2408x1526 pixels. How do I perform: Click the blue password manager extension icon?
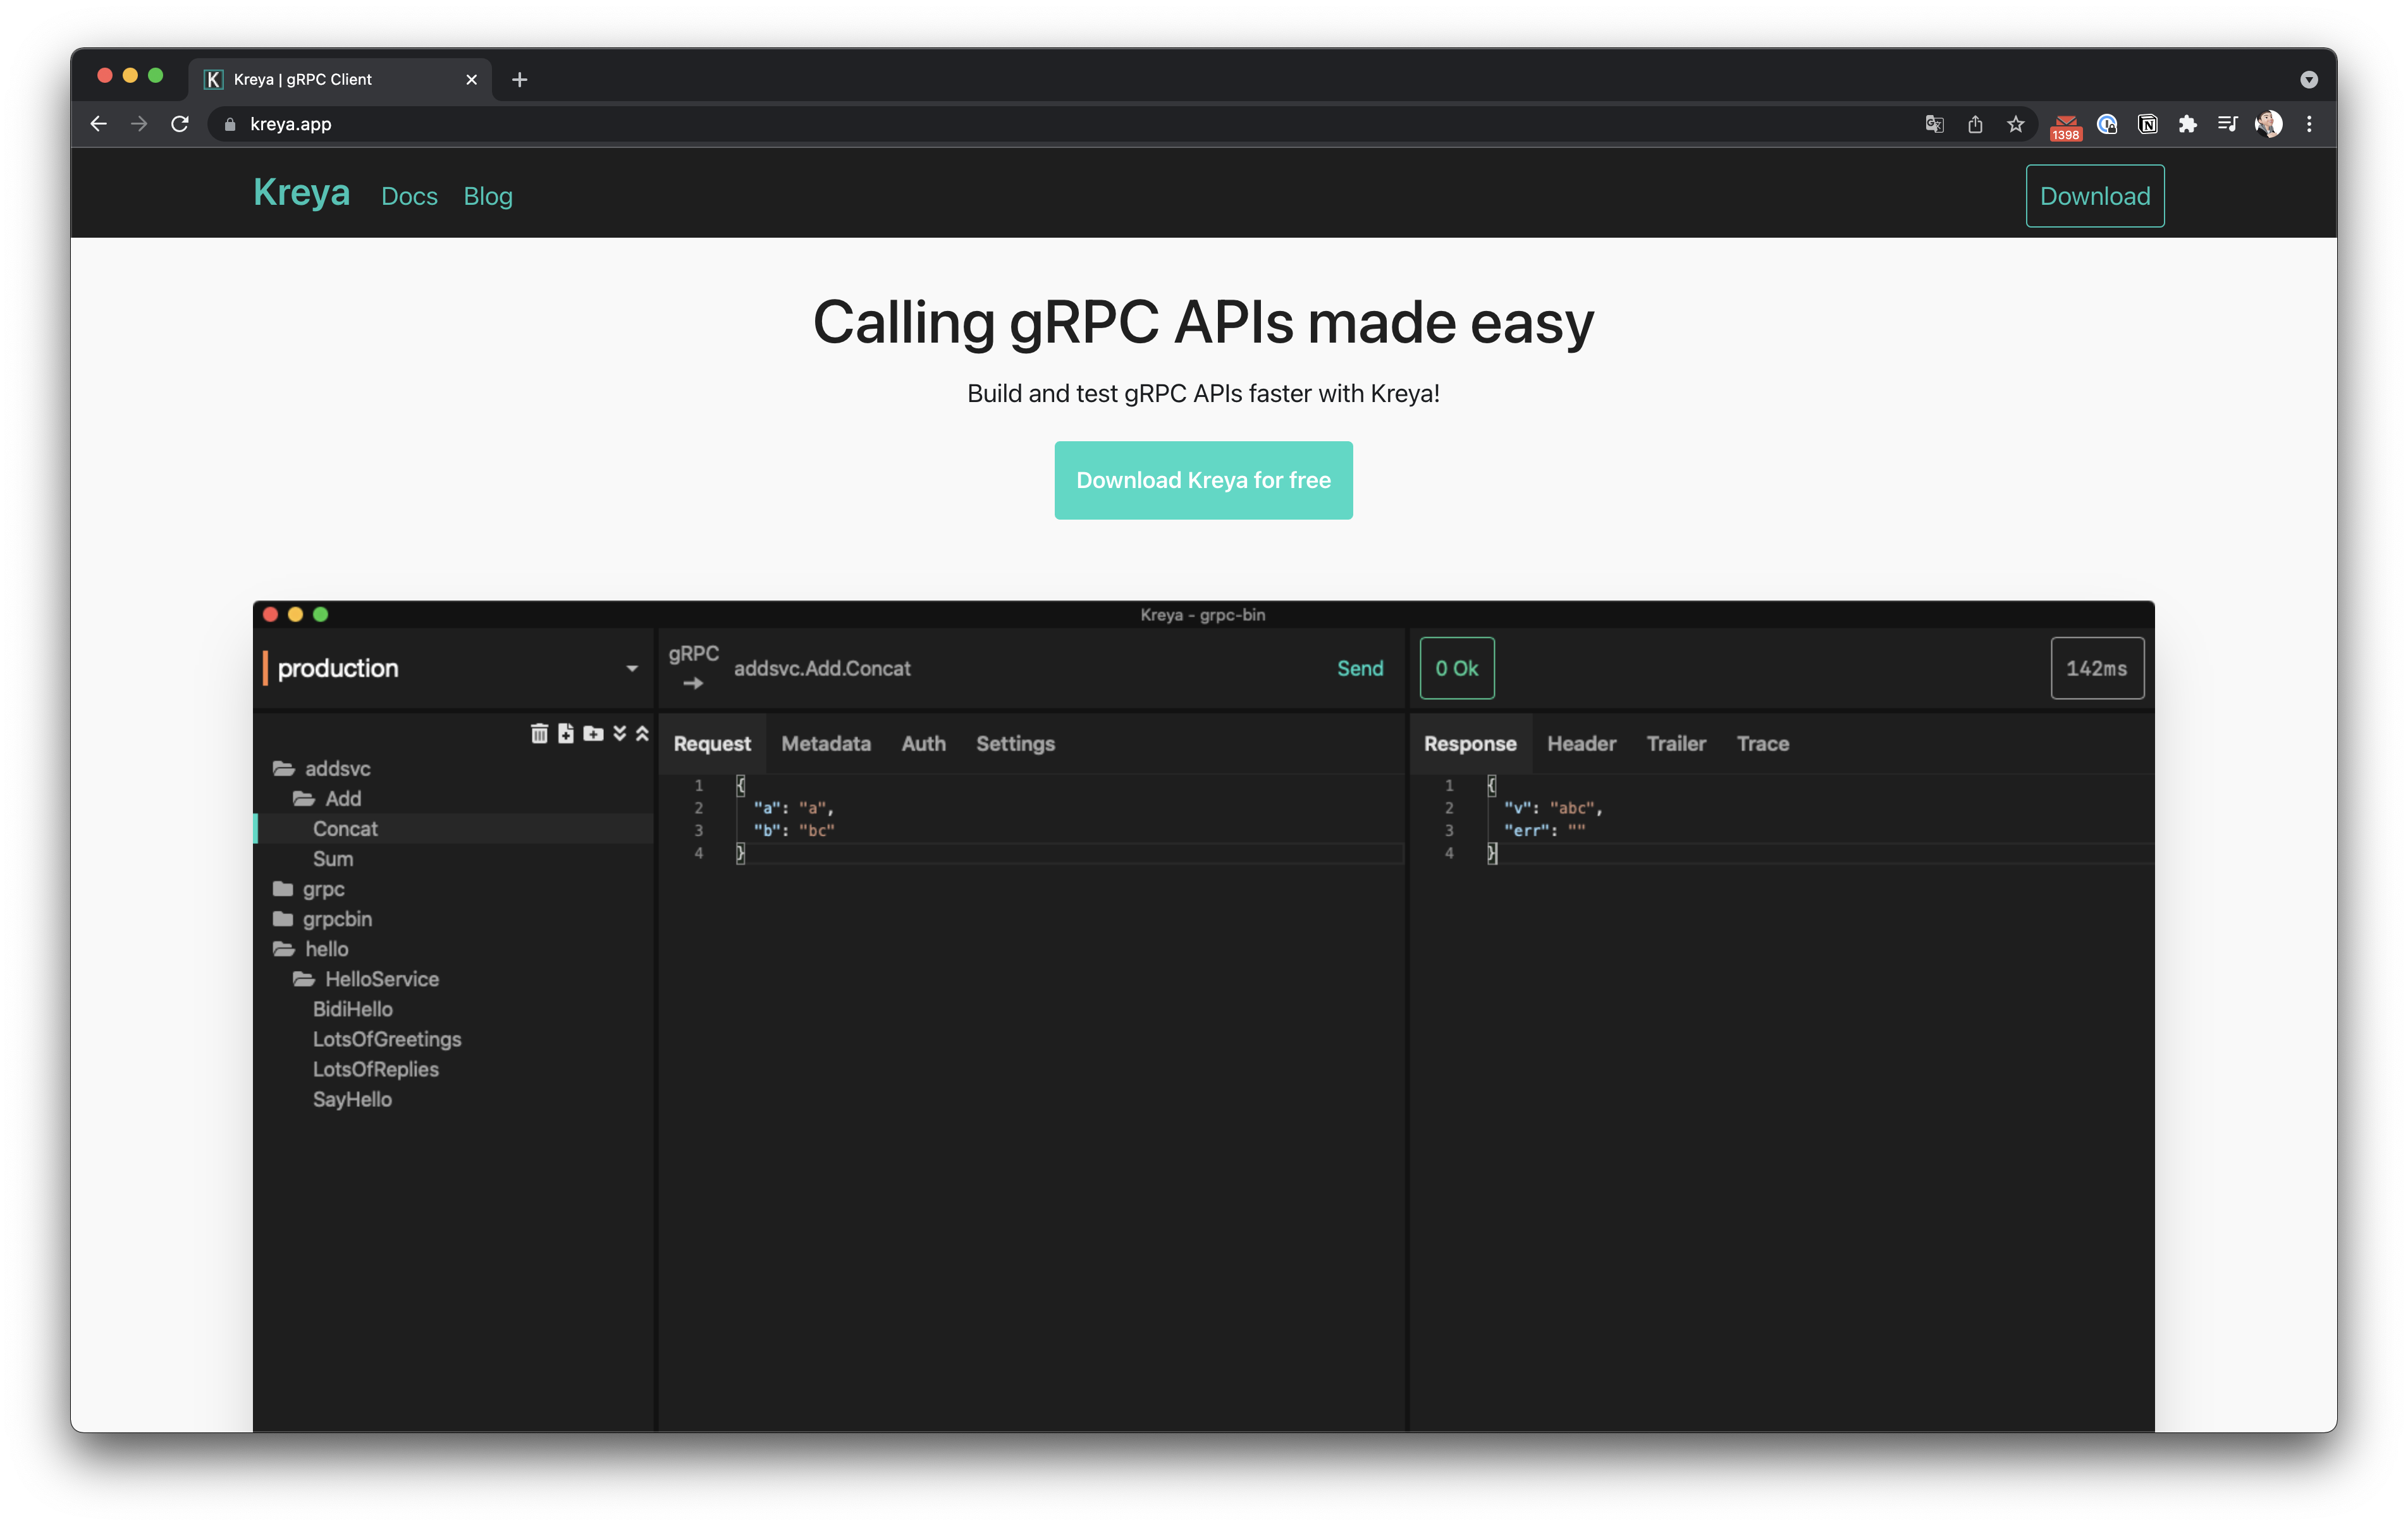pos(2107,124)
